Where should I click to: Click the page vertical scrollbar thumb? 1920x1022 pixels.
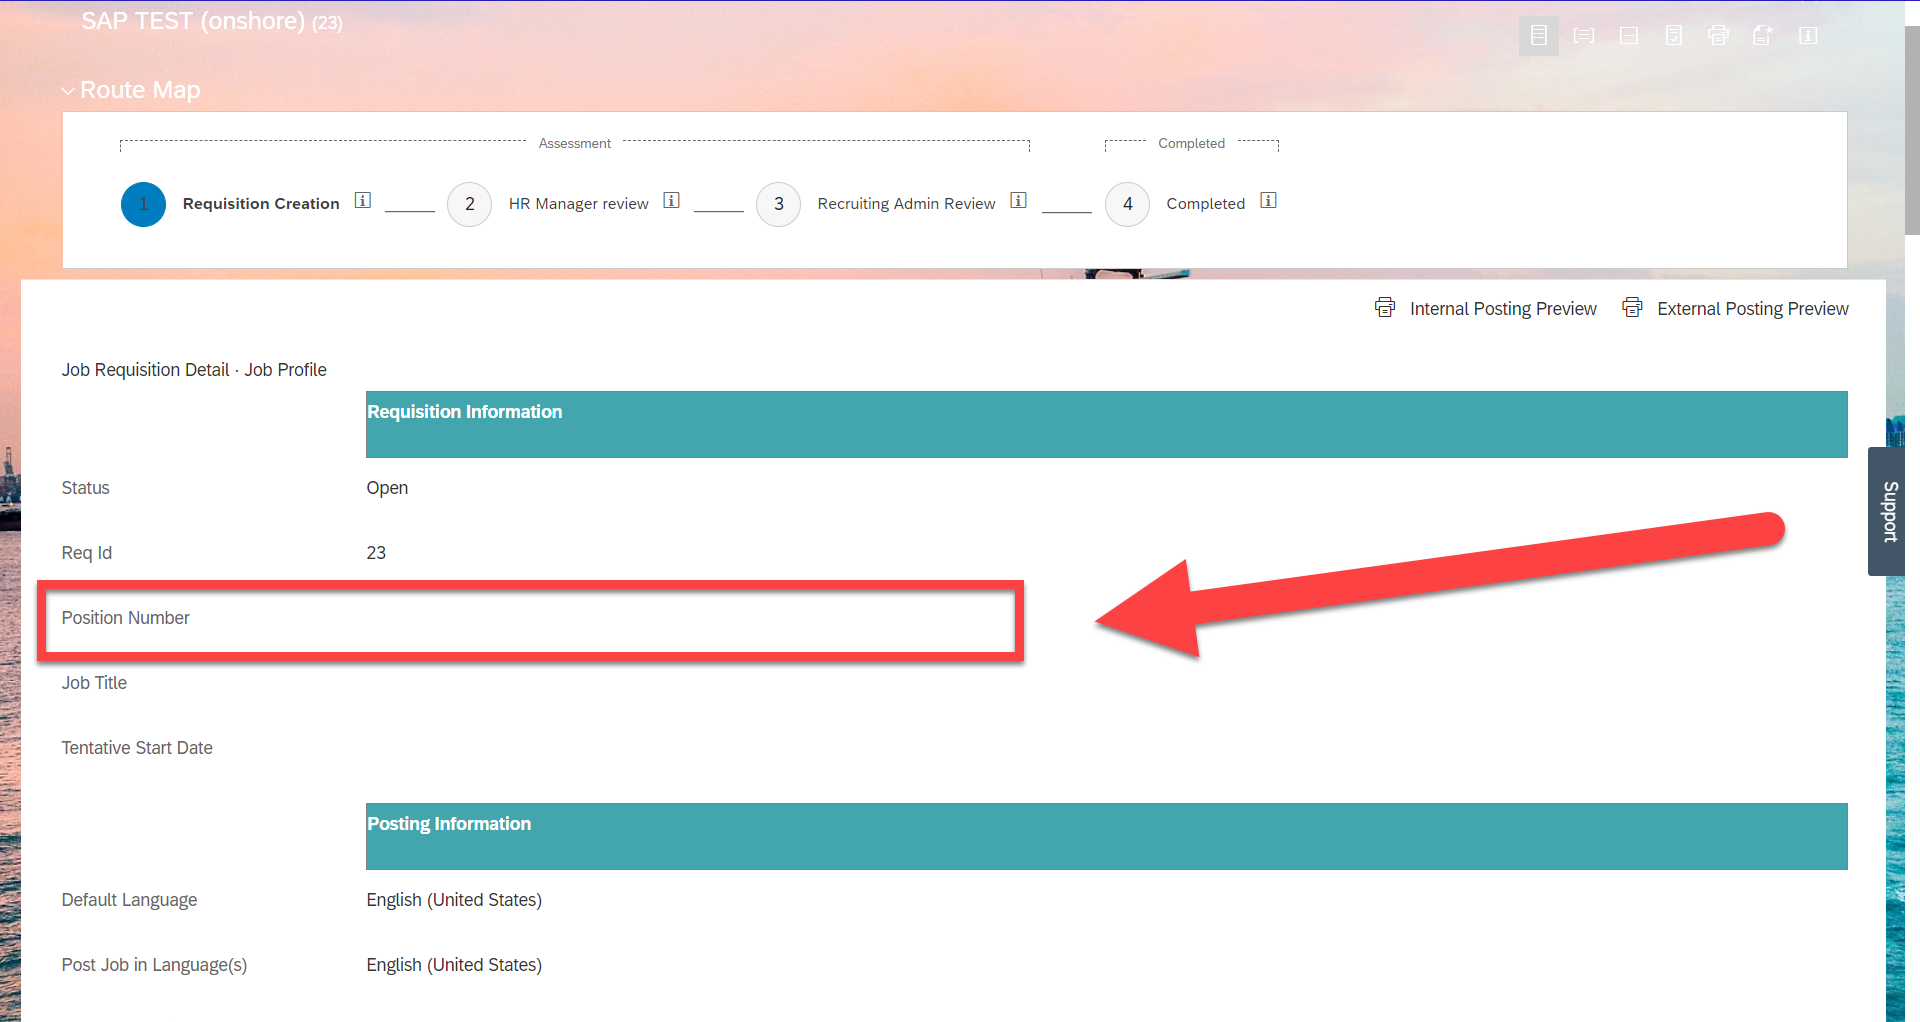[1912, 130]
